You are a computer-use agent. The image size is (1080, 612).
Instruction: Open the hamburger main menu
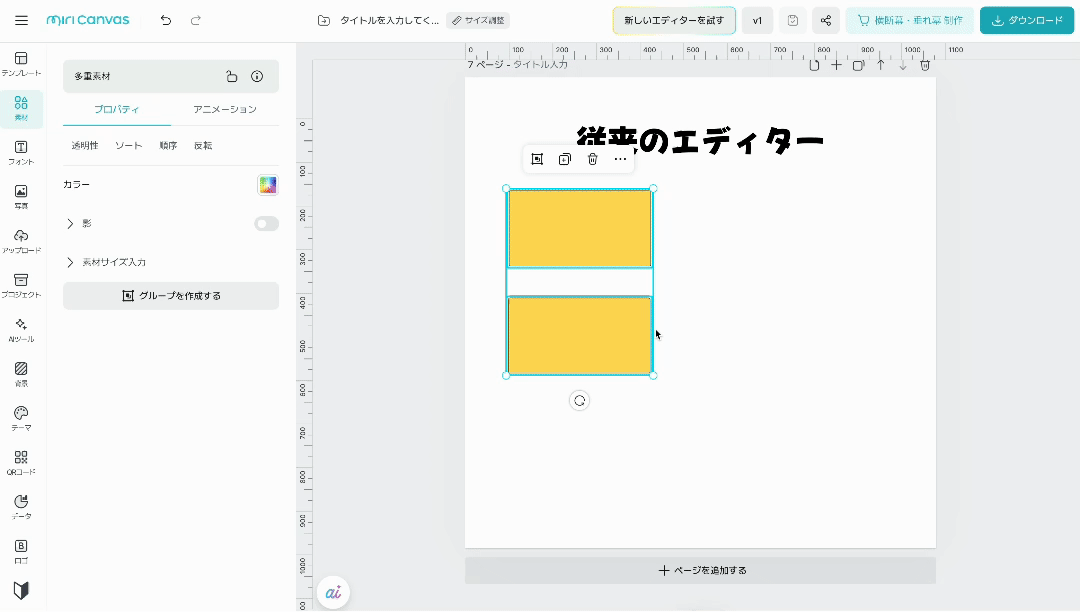coord(21,21)
